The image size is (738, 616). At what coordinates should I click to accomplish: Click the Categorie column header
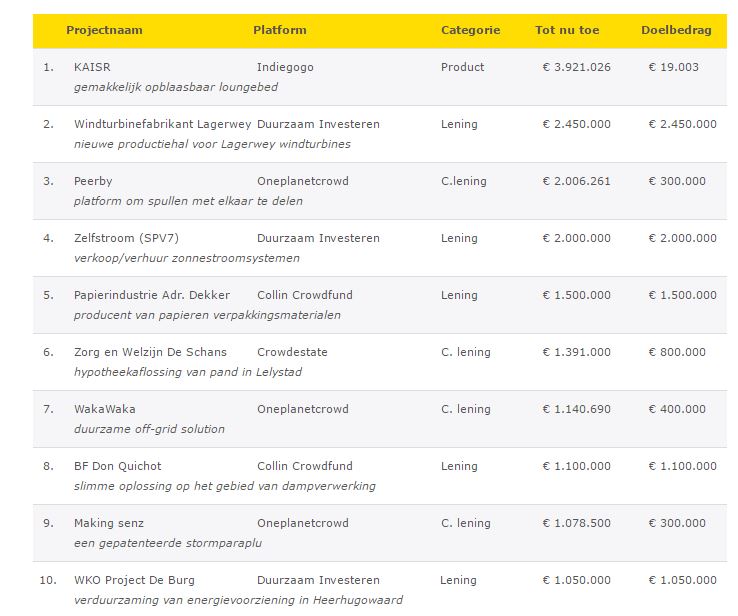470,30
